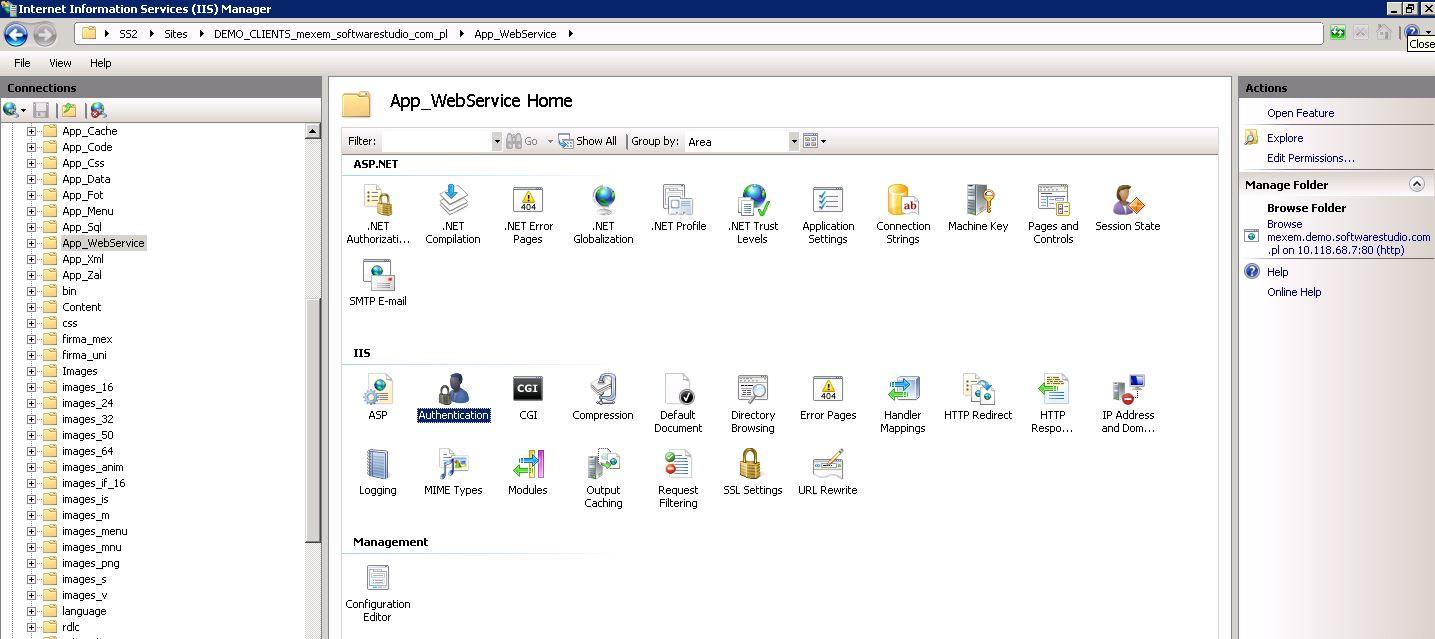The image size is (1435, 639).
Task: Open the Group by Area dropdown
Action: click(x=794, y=141)
